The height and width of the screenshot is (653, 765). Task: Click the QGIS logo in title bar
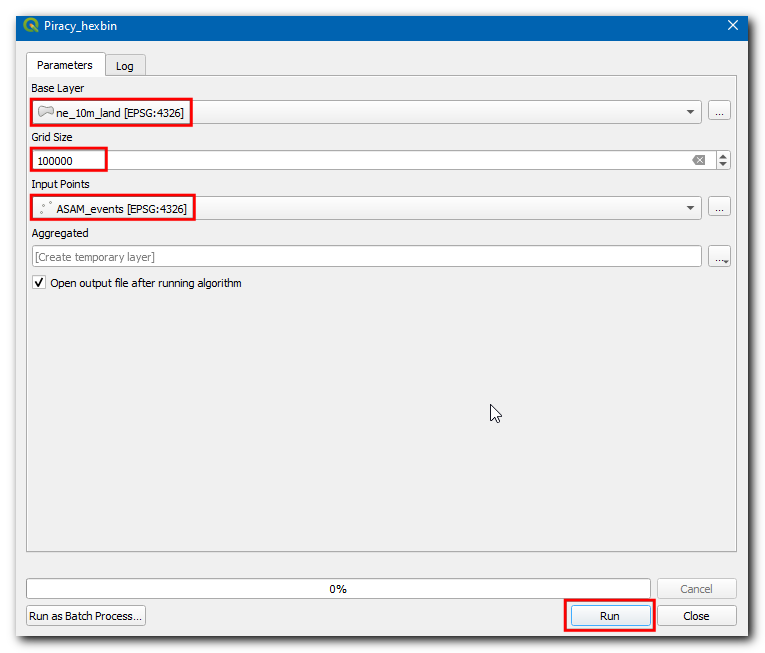pyautogui.click(x=31, y=25)
